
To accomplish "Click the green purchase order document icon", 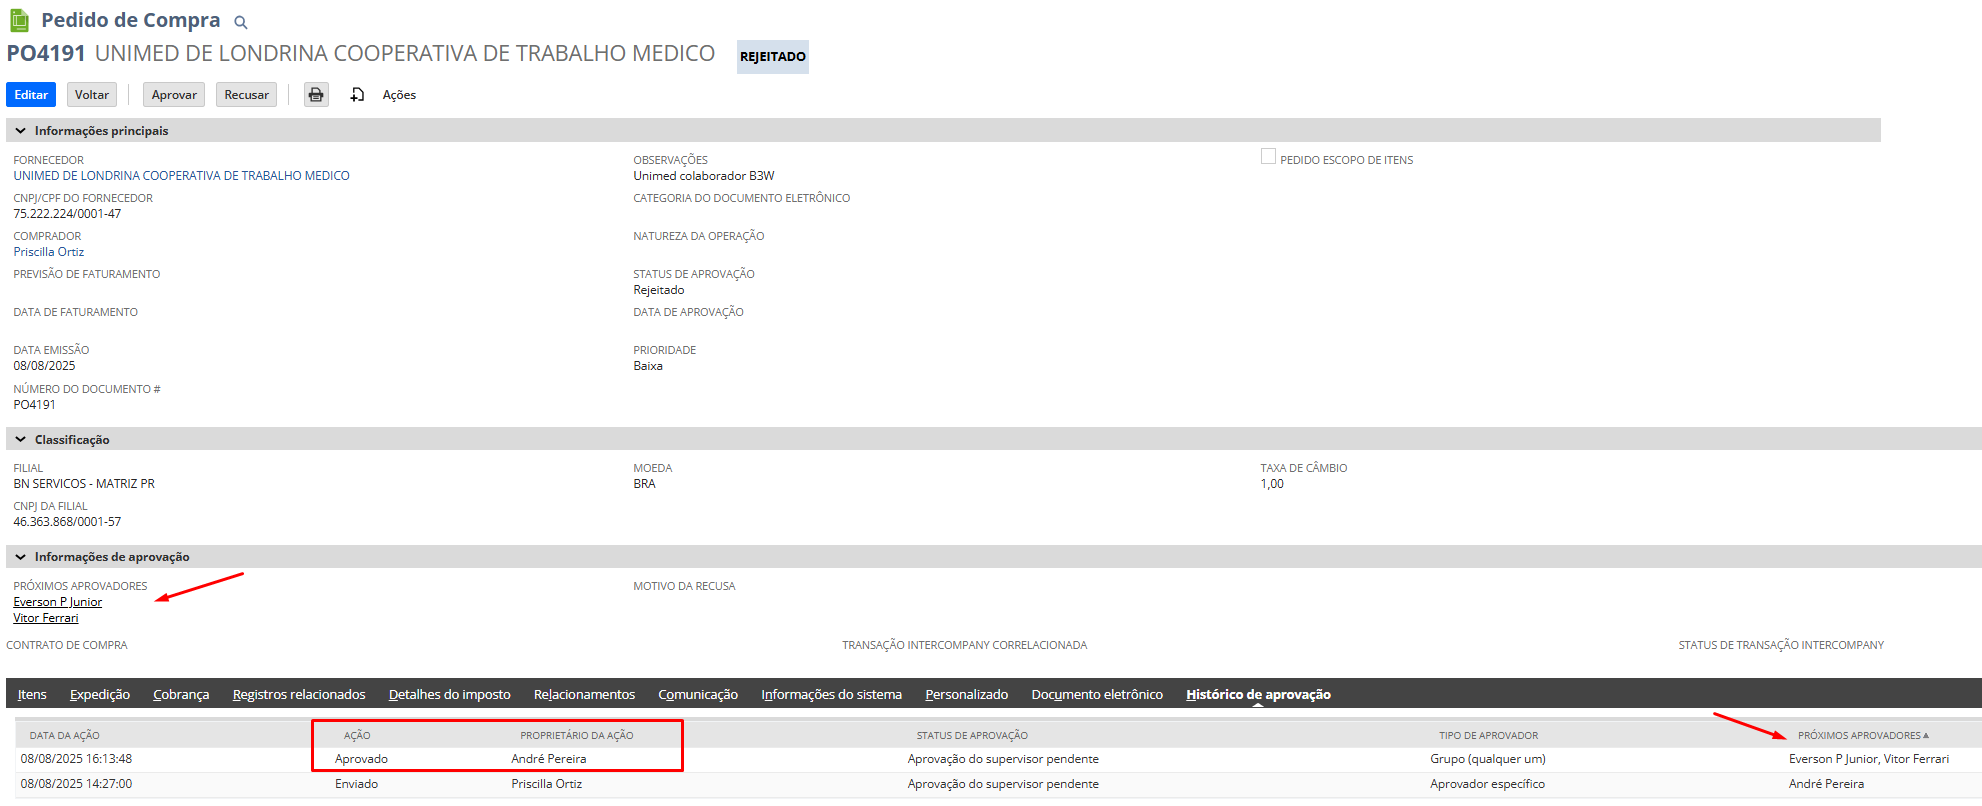I will click(x=19, y=20).
